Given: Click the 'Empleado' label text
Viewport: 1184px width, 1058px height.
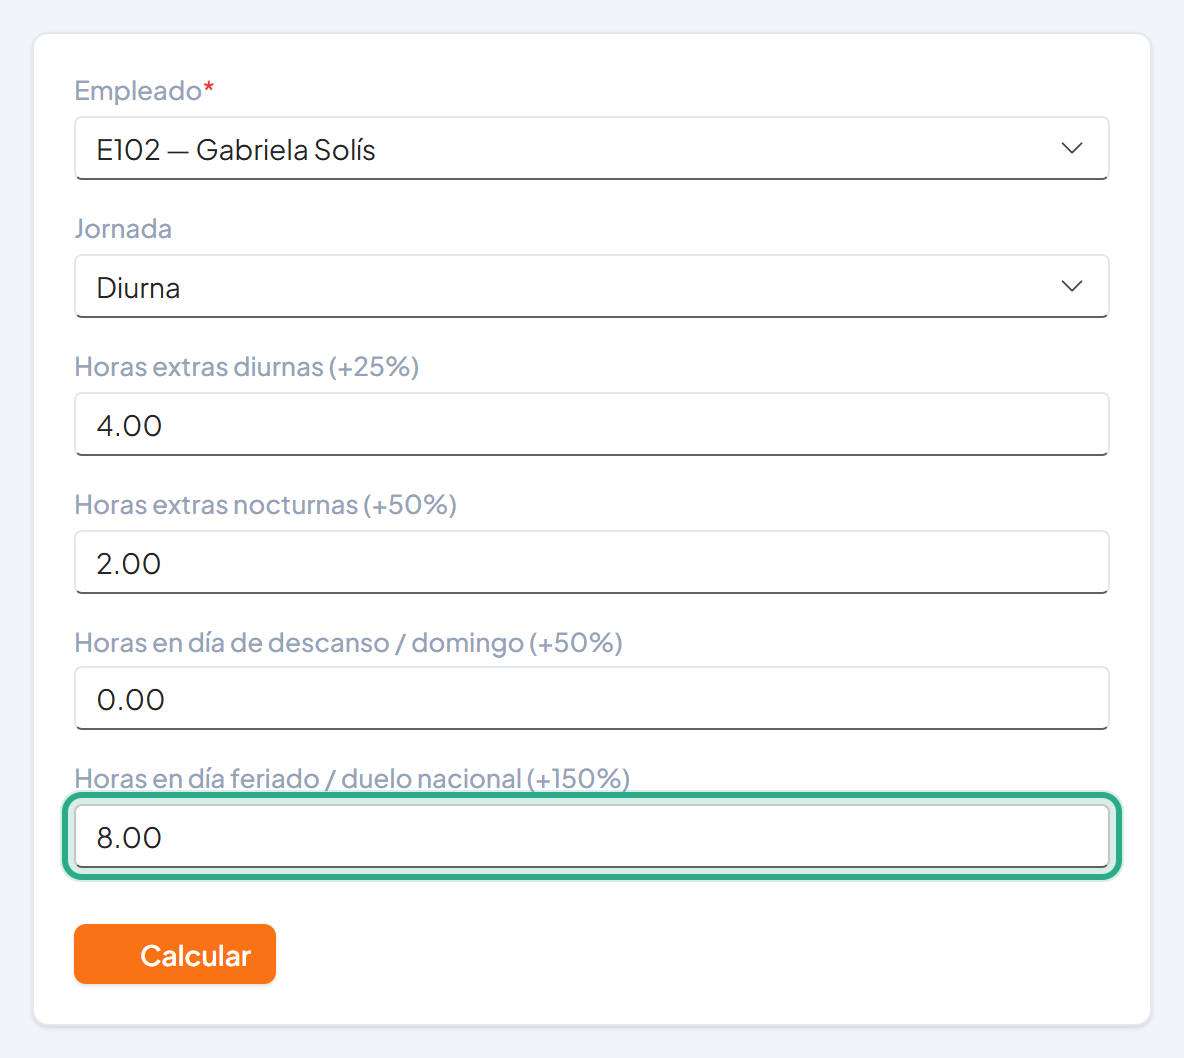Looking at the screenshot, I should (x=138, y=91).
